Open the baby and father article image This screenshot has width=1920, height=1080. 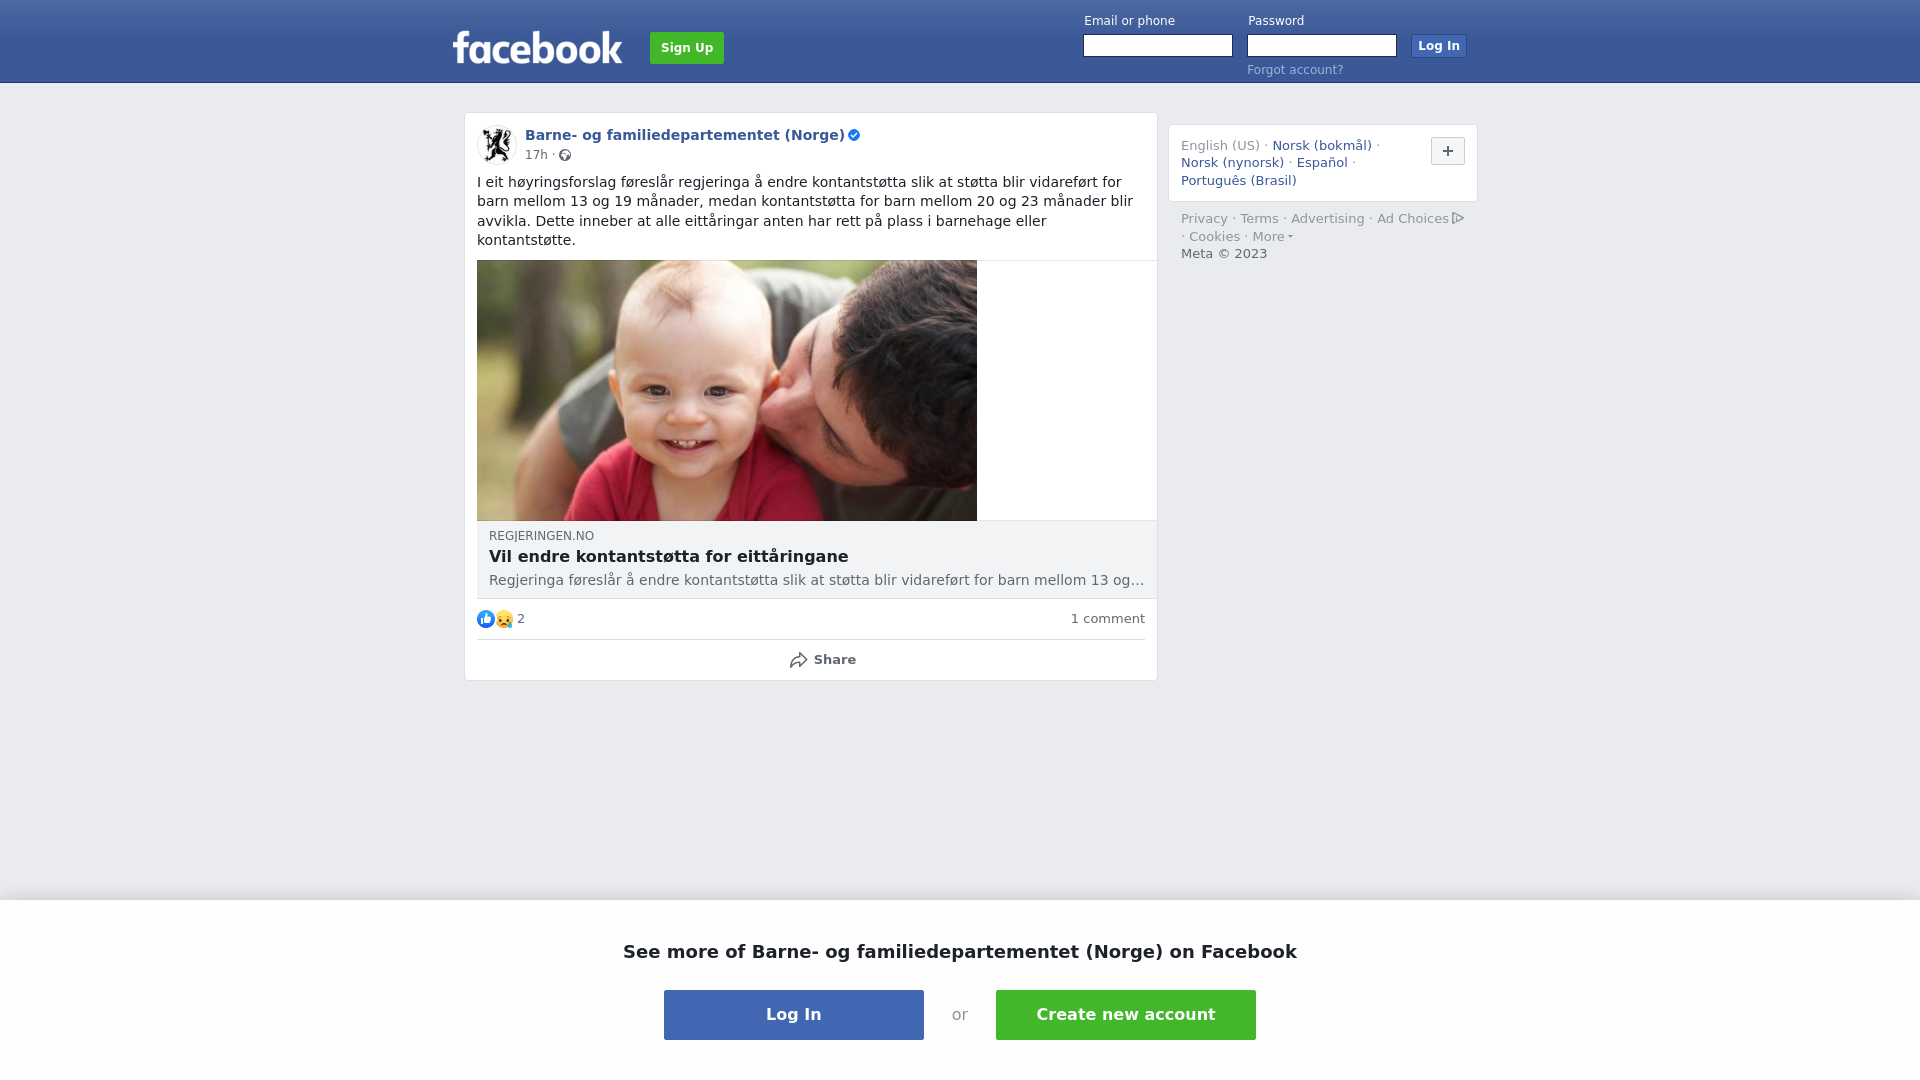(x=727, y=390)
